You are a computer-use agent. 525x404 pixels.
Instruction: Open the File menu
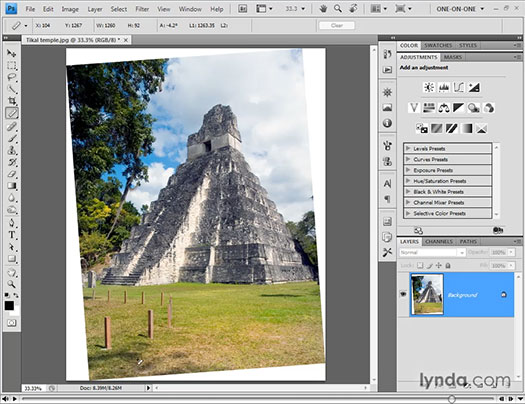[x=30, y=9]
